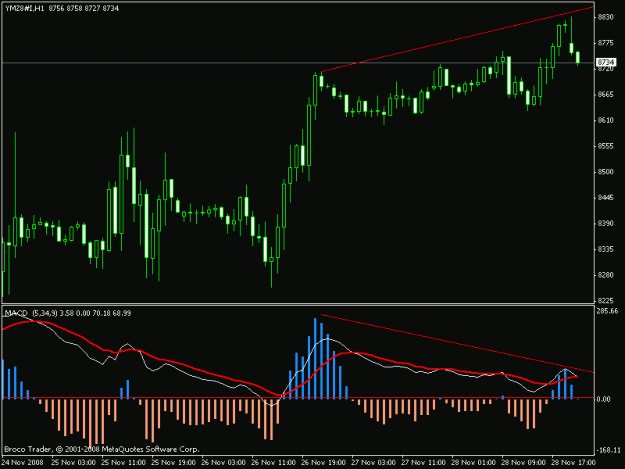Click the 8775 price axis label

[605, 43]
